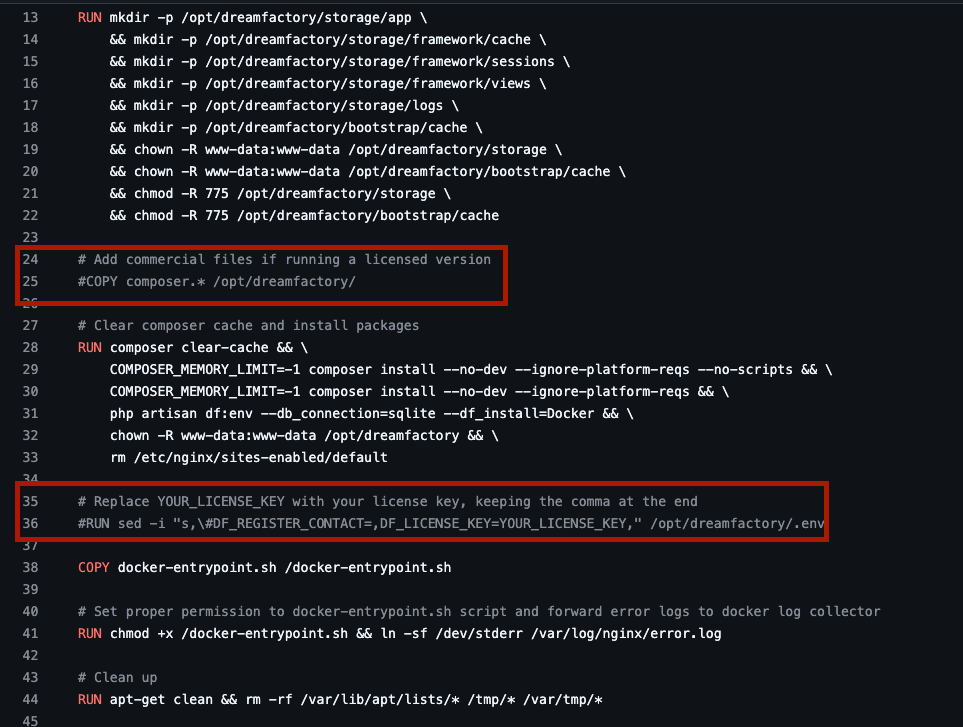This screenshot has width=963, height=727.
Task: Click the 'chmod -R 775 /opt/dreamfactory/bootstrap/cache' line
Action: pos(304,215)
